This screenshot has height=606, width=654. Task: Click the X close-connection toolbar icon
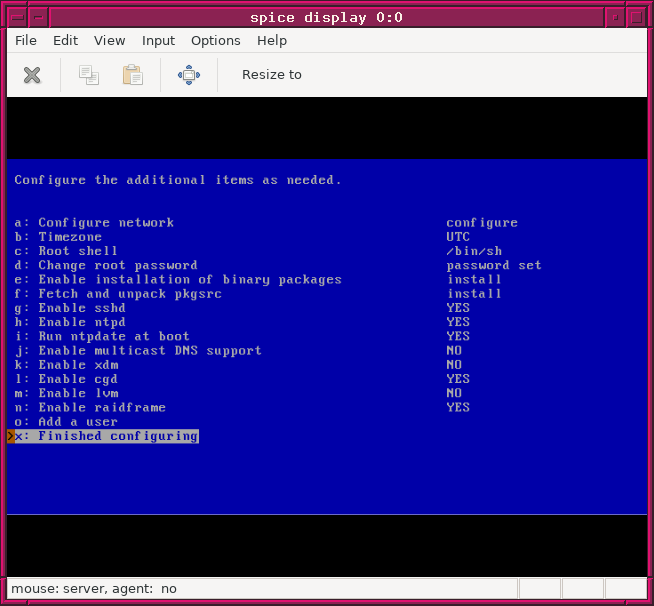coord(32,75)
